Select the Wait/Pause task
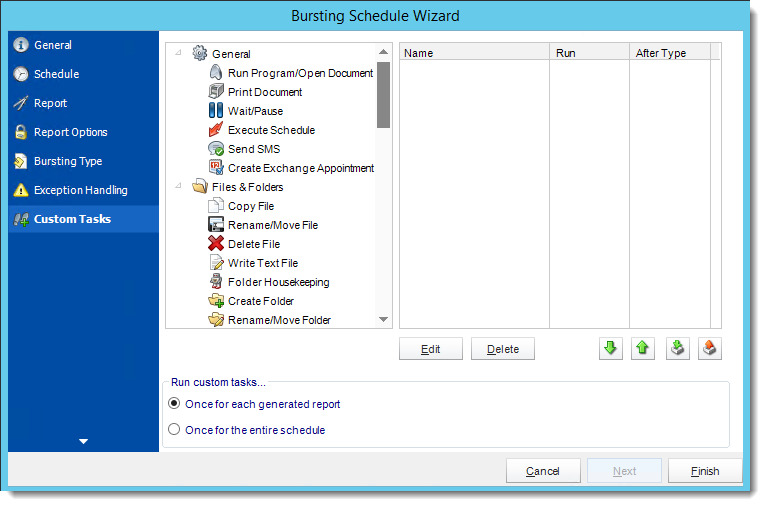The height and width of the screenshot is (506, 765). (x=255, y=111)
